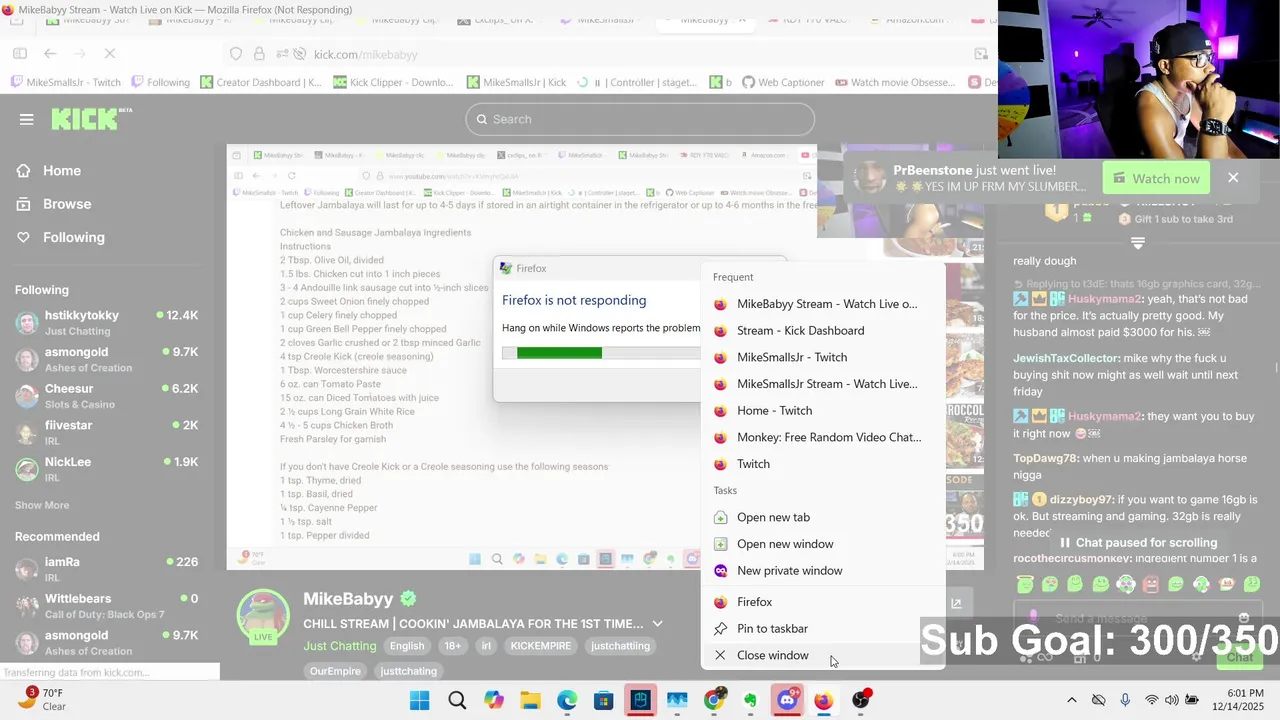Open OBS Studio taskbar icon
Screen dimensions: 1280x720
(861, 700)
